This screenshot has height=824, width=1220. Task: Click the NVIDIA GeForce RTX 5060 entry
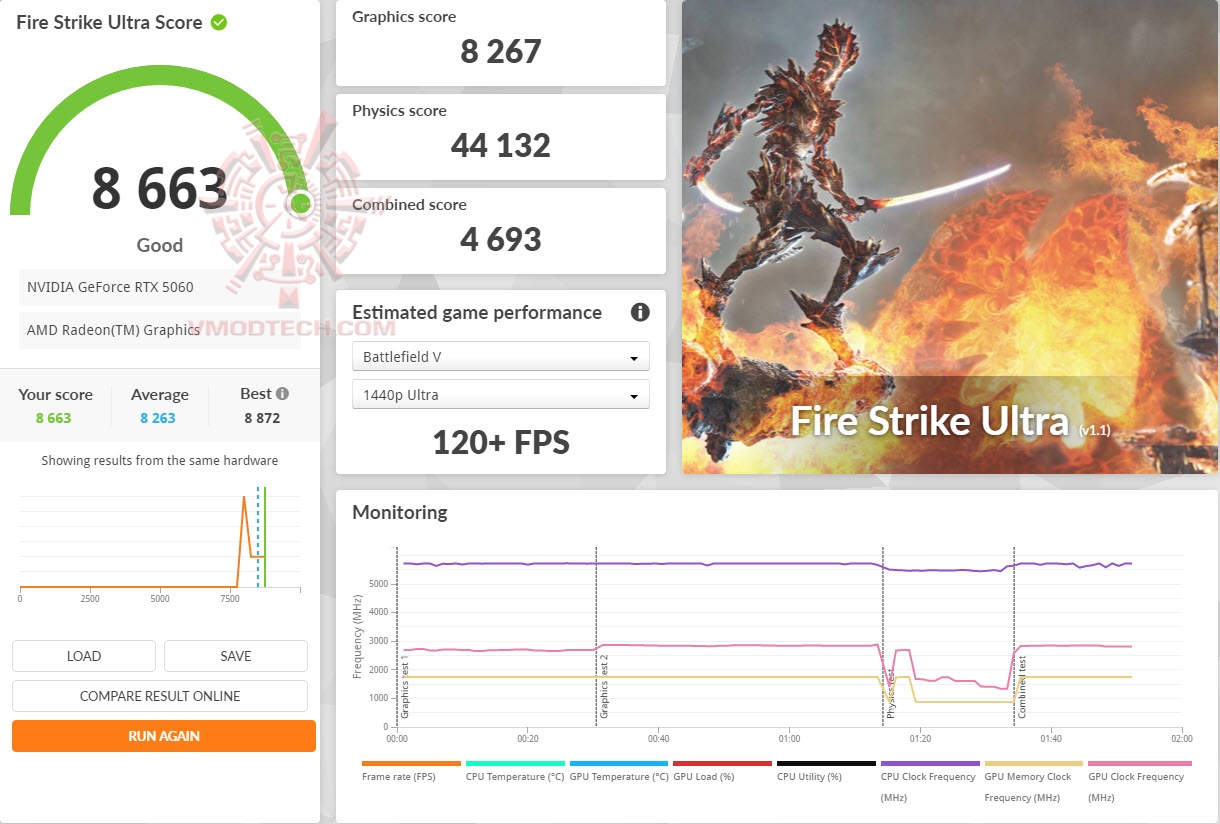[160, 287]
